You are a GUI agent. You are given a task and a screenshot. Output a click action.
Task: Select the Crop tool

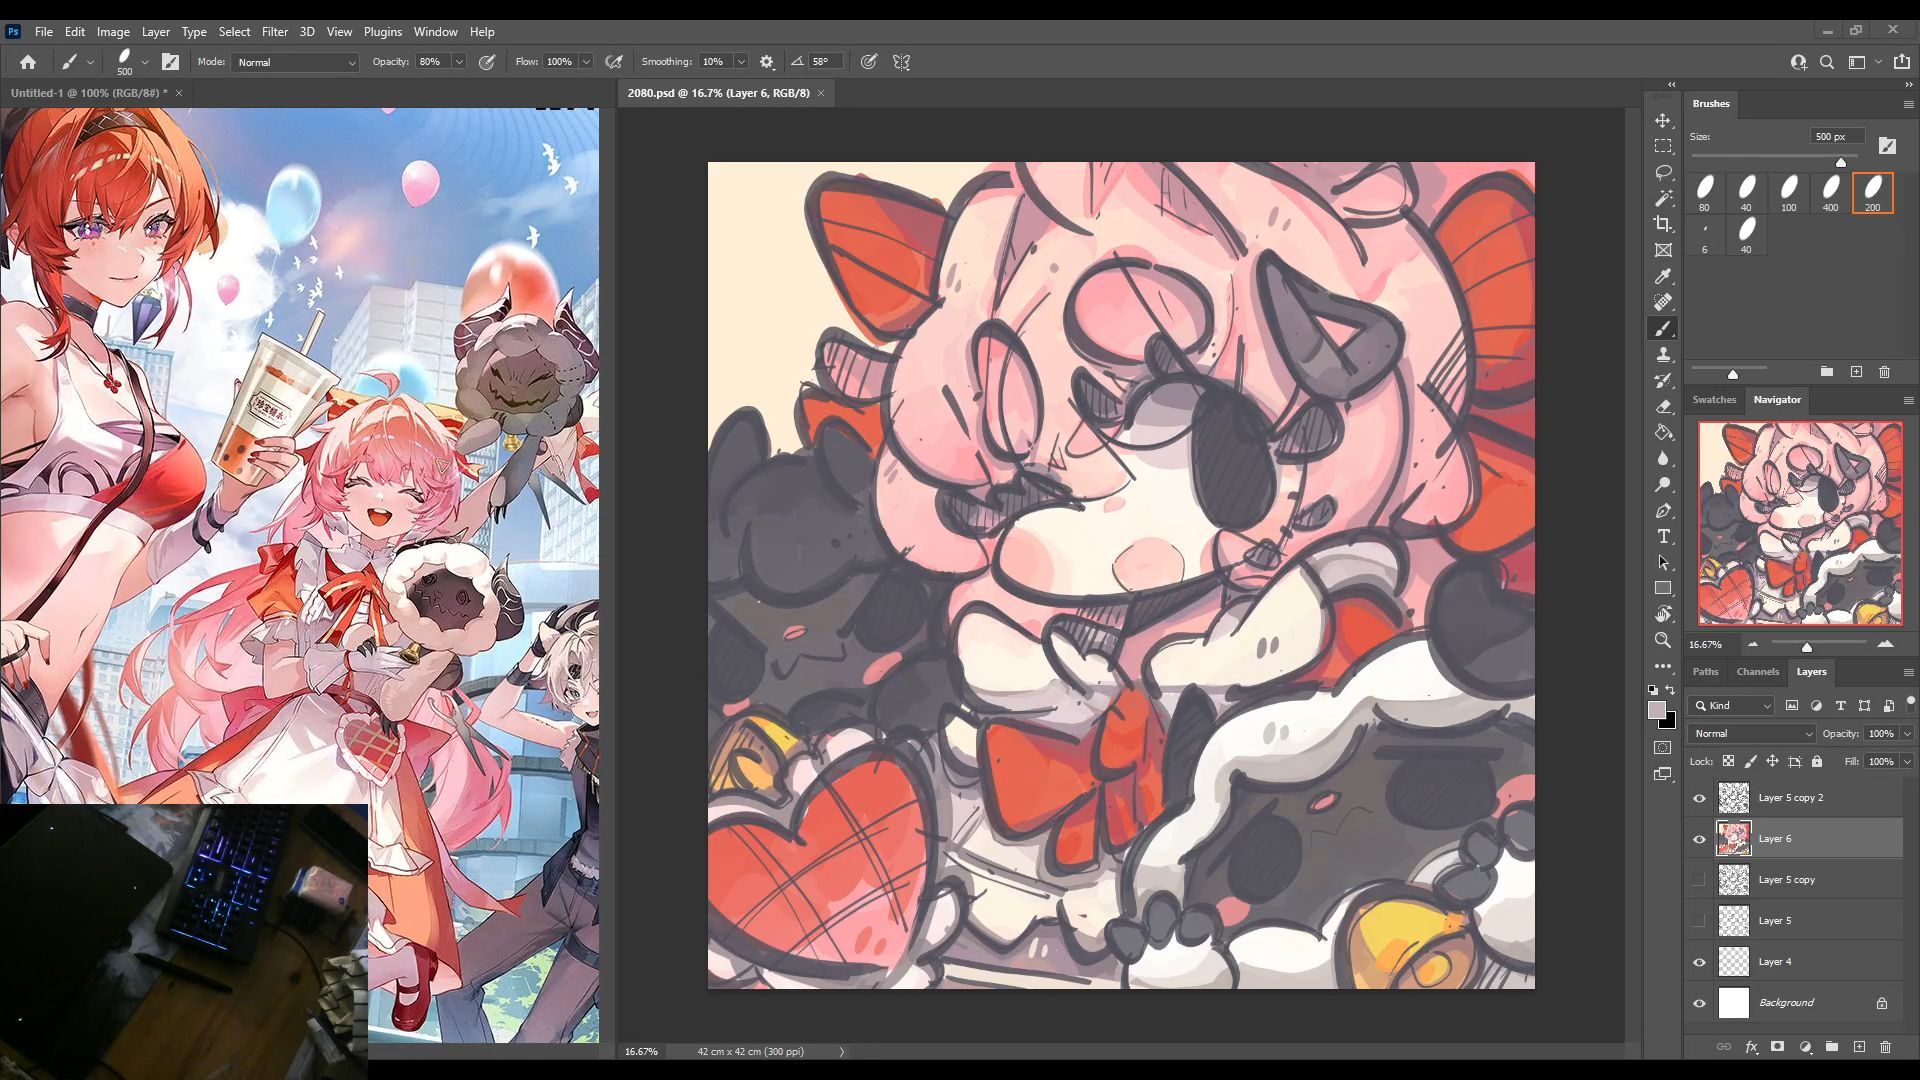coord(1663,224)
